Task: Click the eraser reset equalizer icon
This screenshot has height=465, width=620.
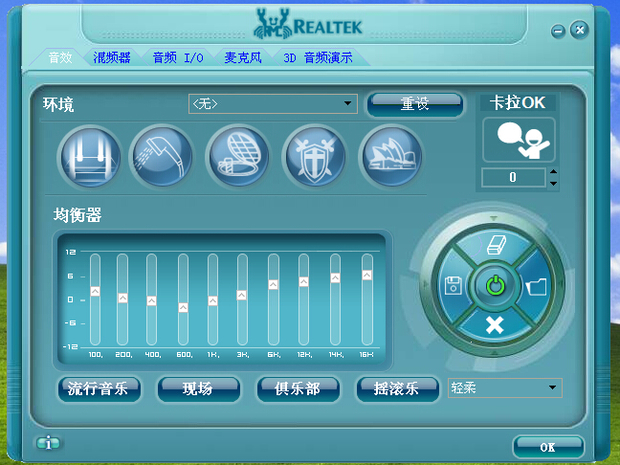Action: (x=494, y=244)
